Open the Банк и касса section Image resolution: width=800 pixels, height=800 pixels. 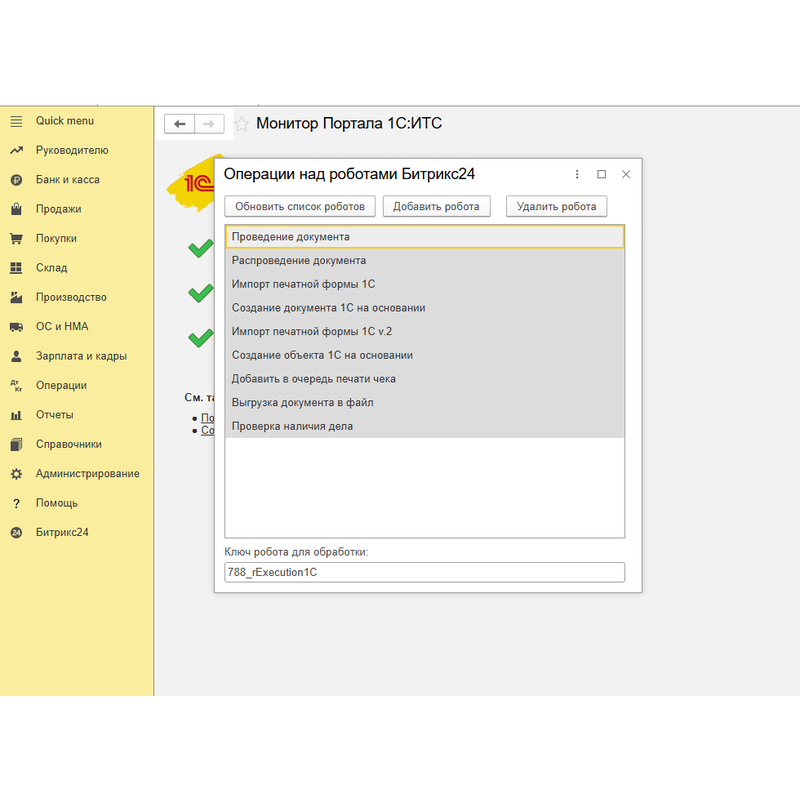67,180
